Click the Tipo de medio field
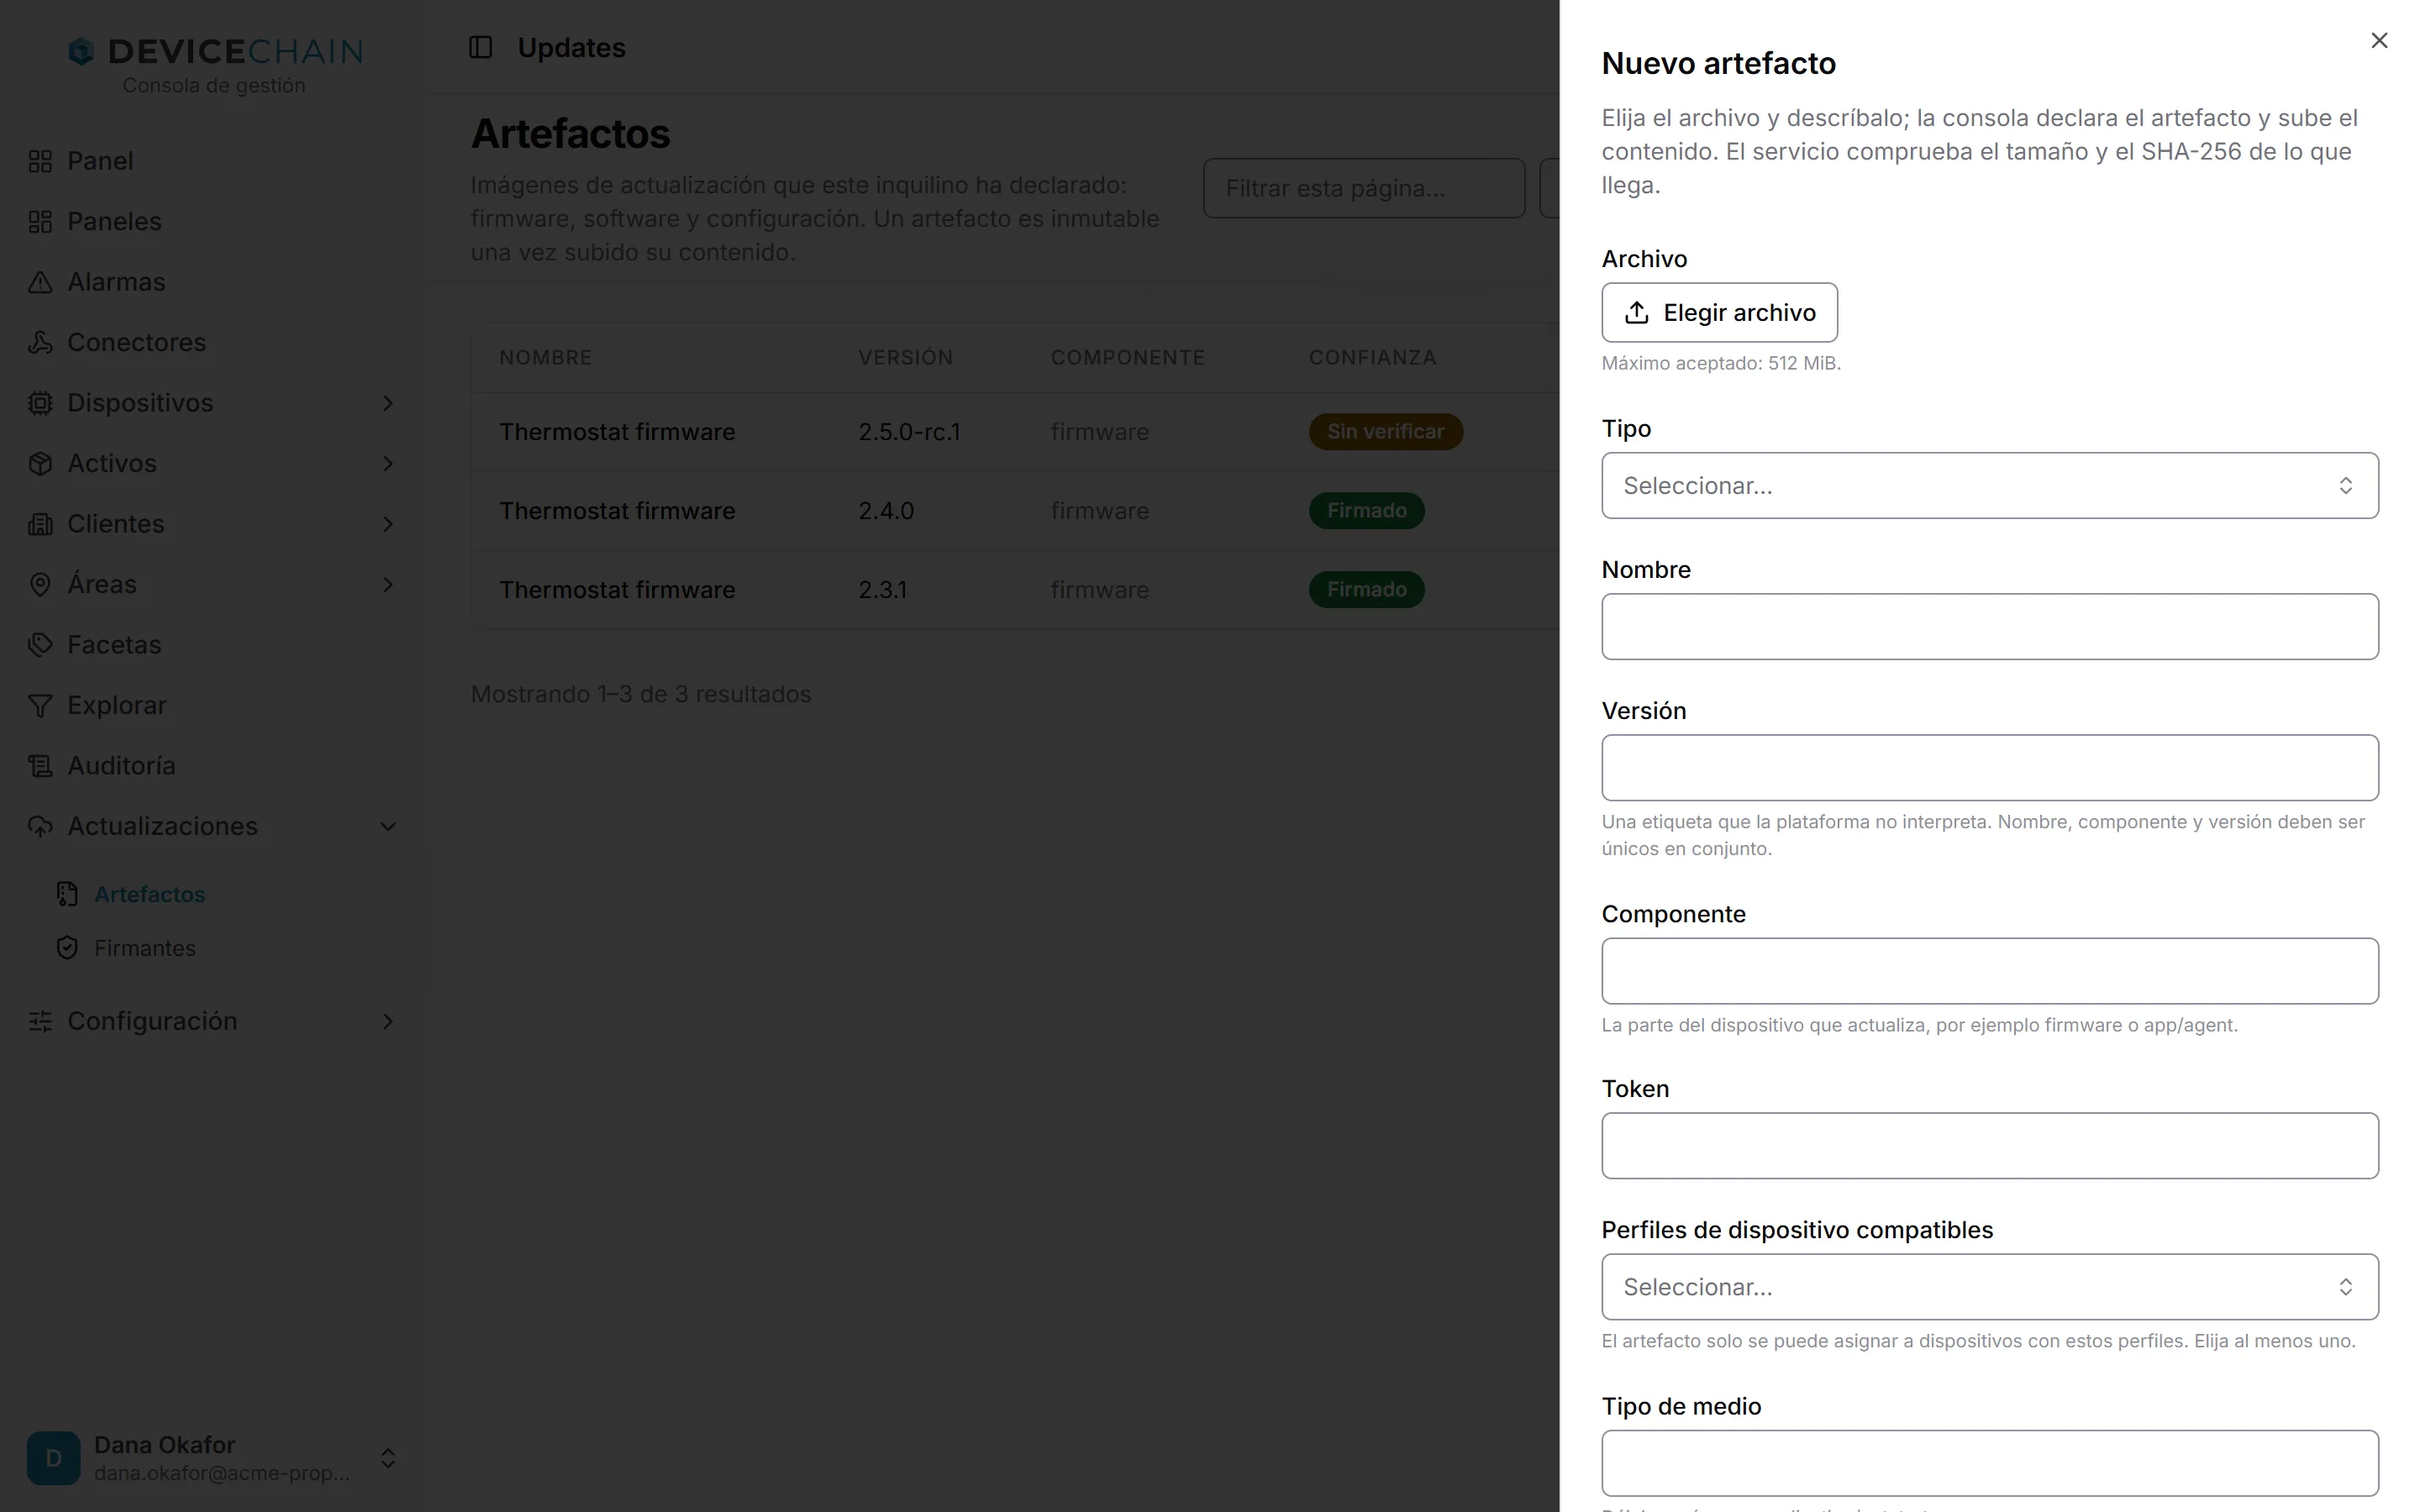Image resolution: width=2420 pixels, height=1512 pixels. pyautogui.click(x=1989, y=1463)
